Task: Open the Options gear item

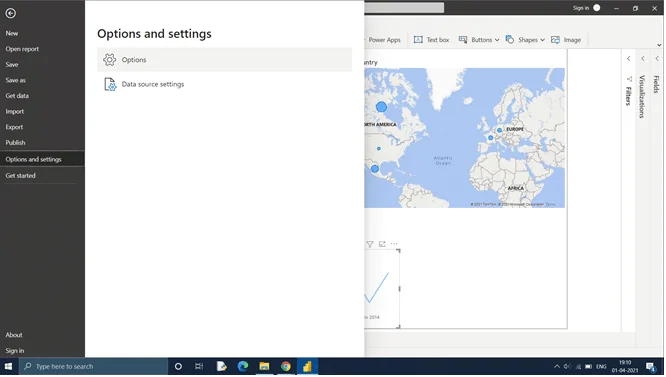Action: tap(225, 60)
